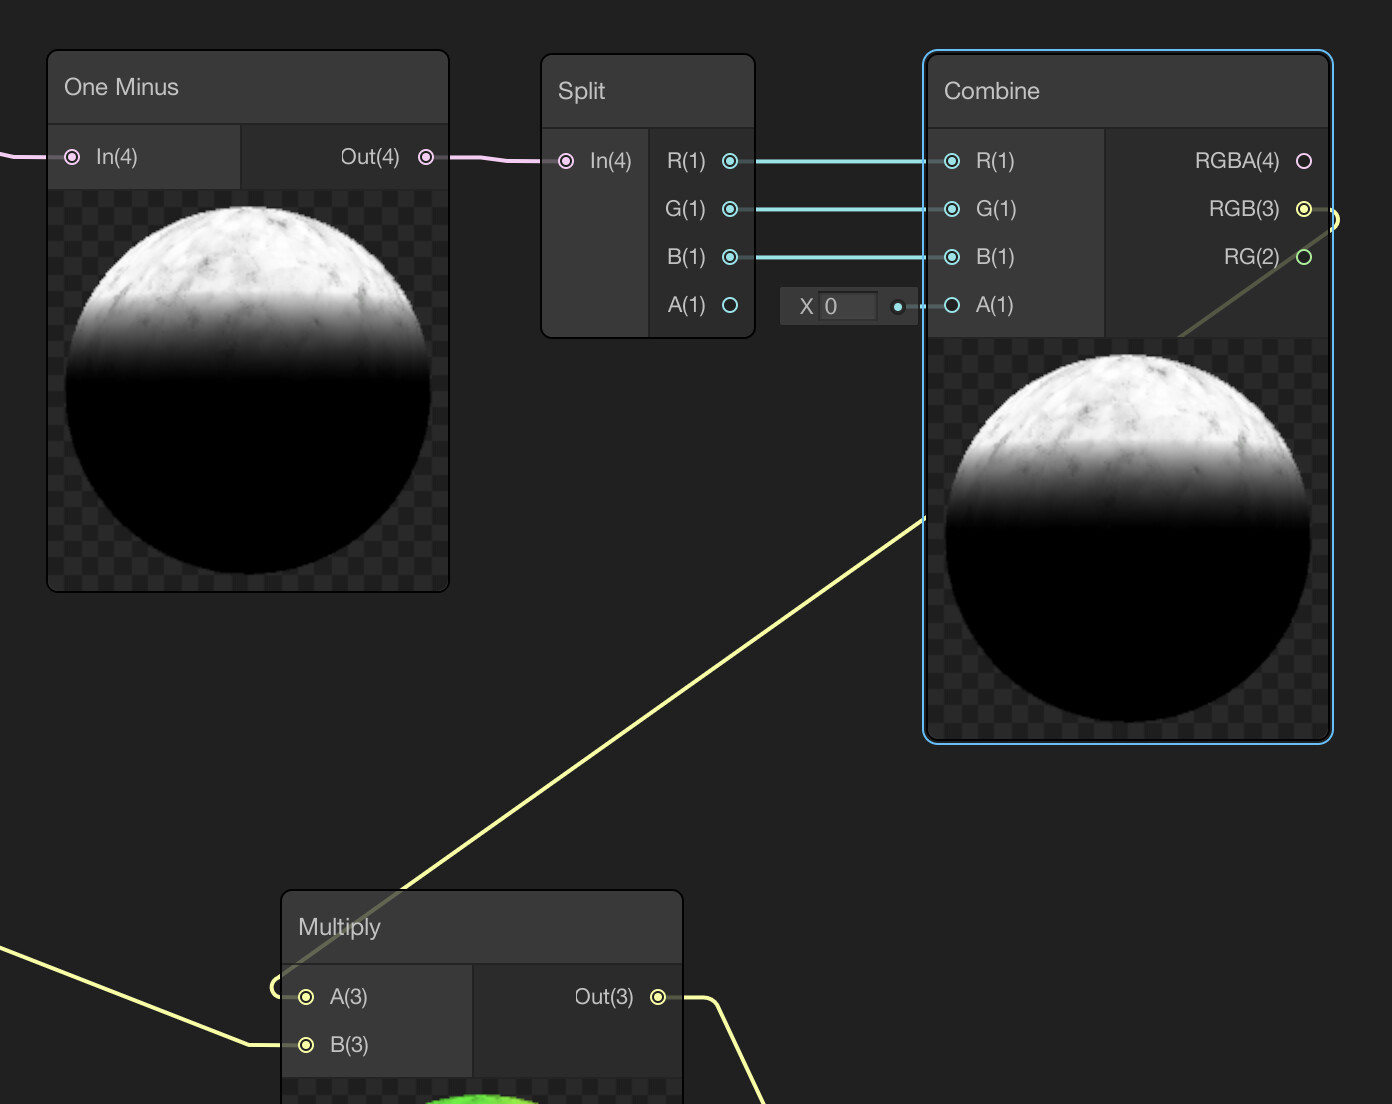This screenshot has width=1392, height=1104.
Task: Click the RG(2) output port on Combine
Action: tap(1304, 257)
